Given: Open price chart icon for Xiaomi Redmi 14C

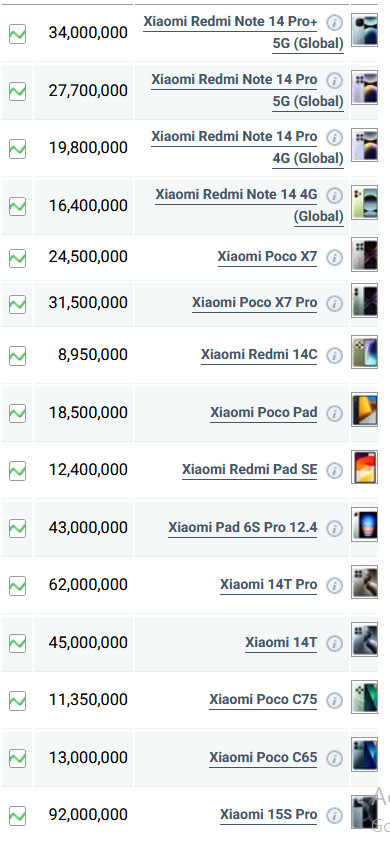Looking at the screenshot, I should click(17, 356).
